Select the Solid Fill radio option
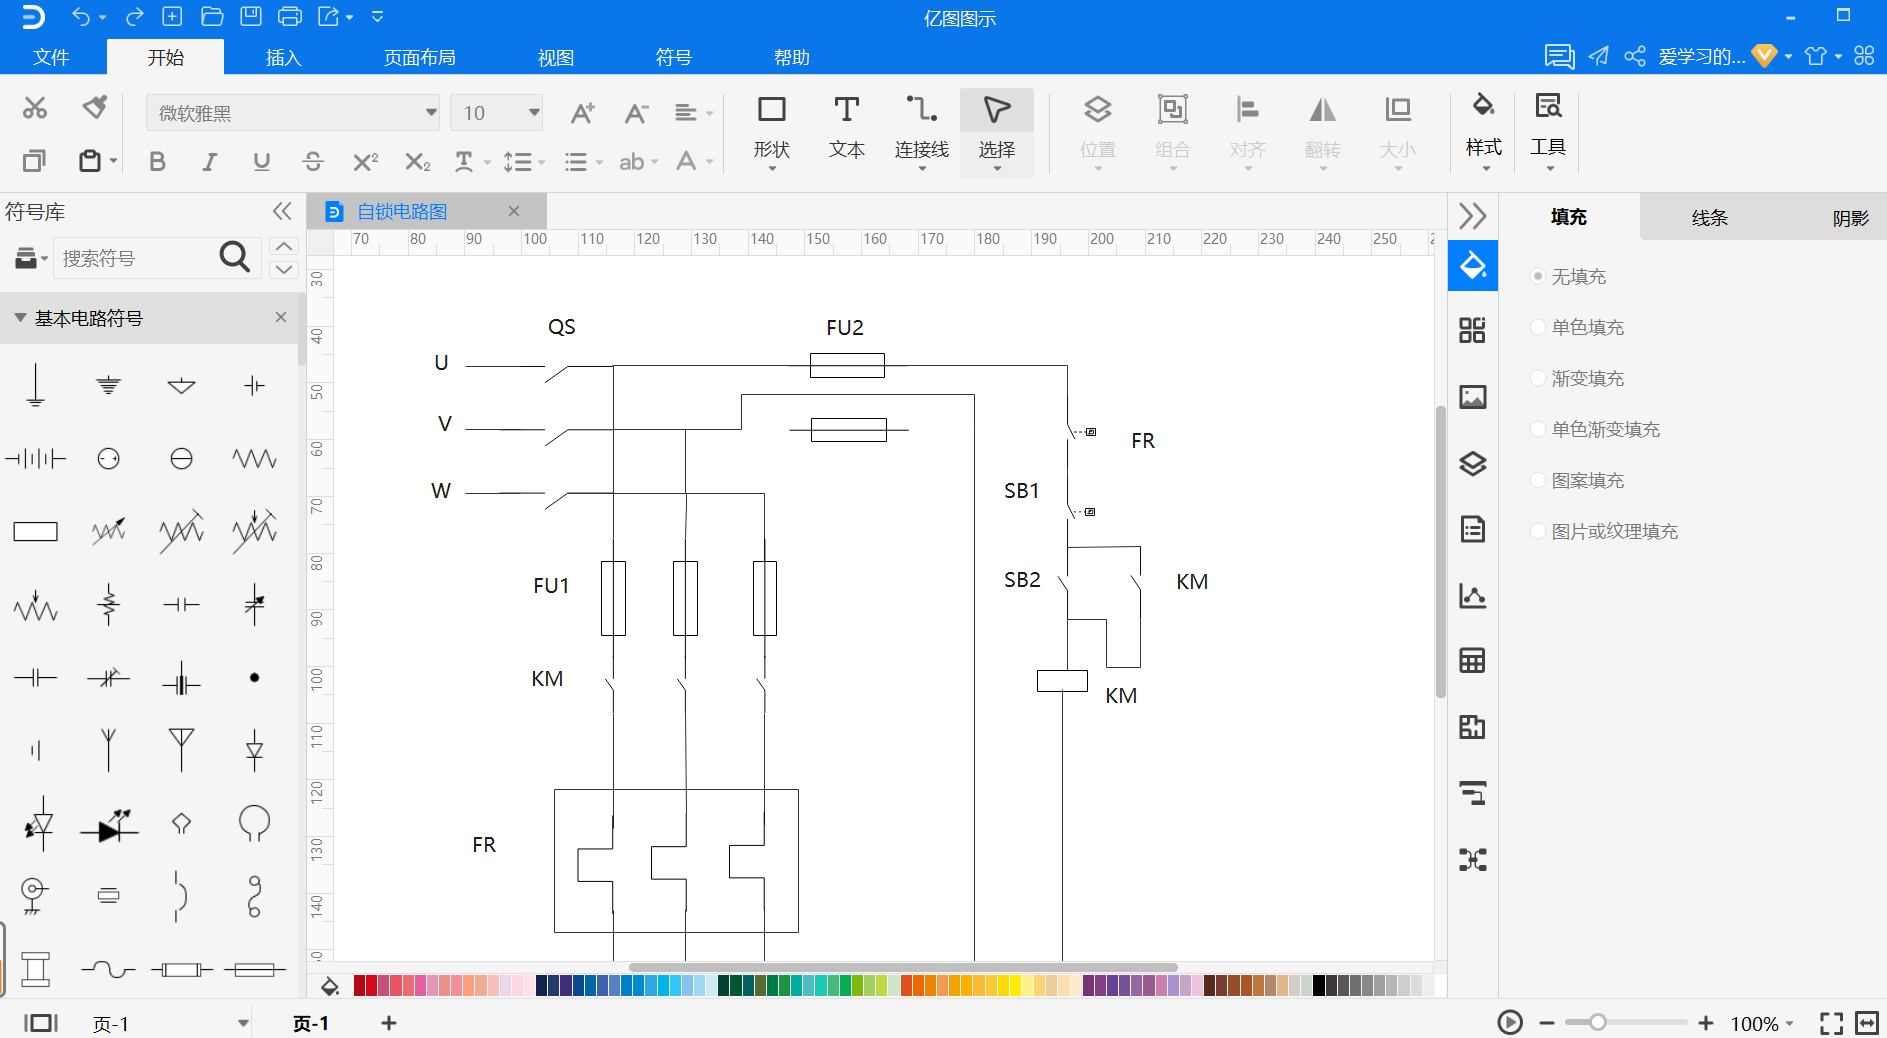 [x=1538, y=327]
